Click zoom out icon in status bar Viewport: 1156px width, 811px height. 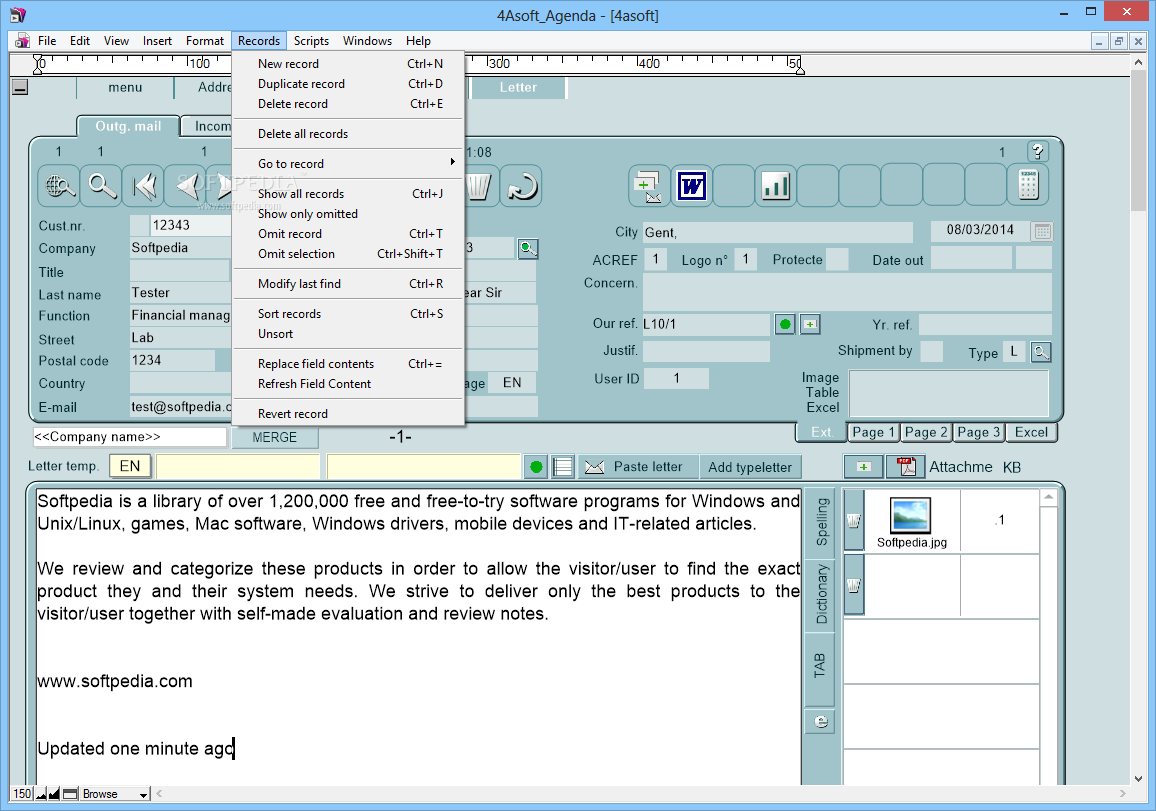(41, 794)
